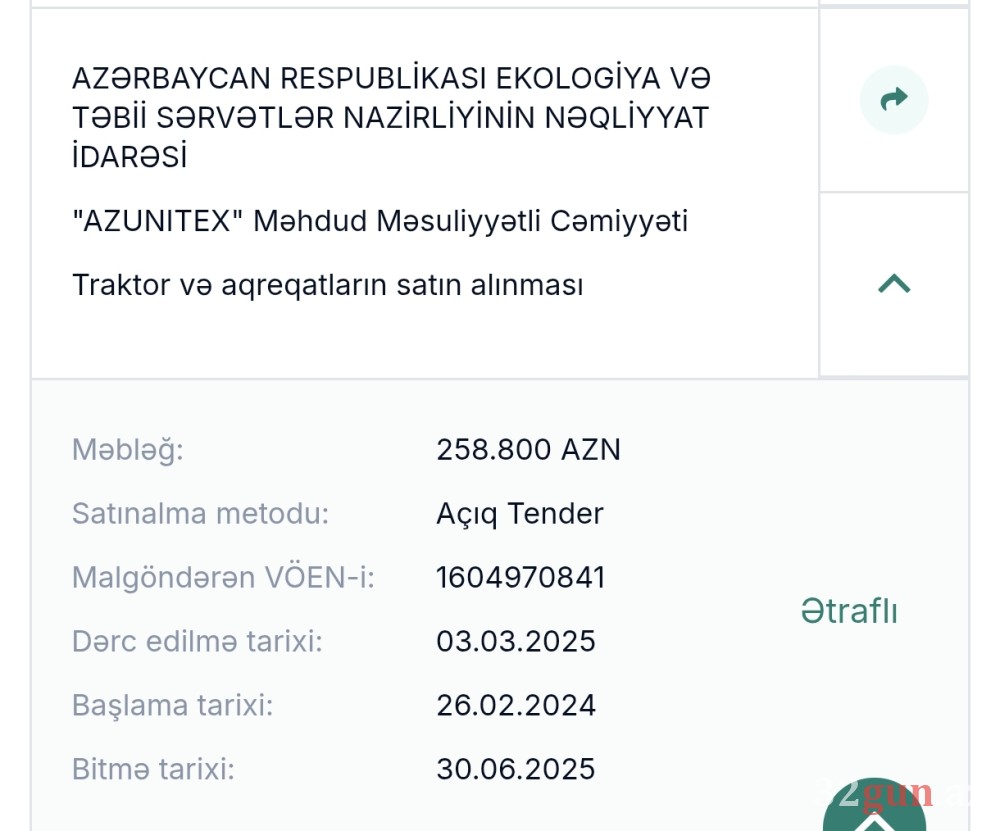
Task: Select the 258.800 AZN amount value
Action: 528,449
